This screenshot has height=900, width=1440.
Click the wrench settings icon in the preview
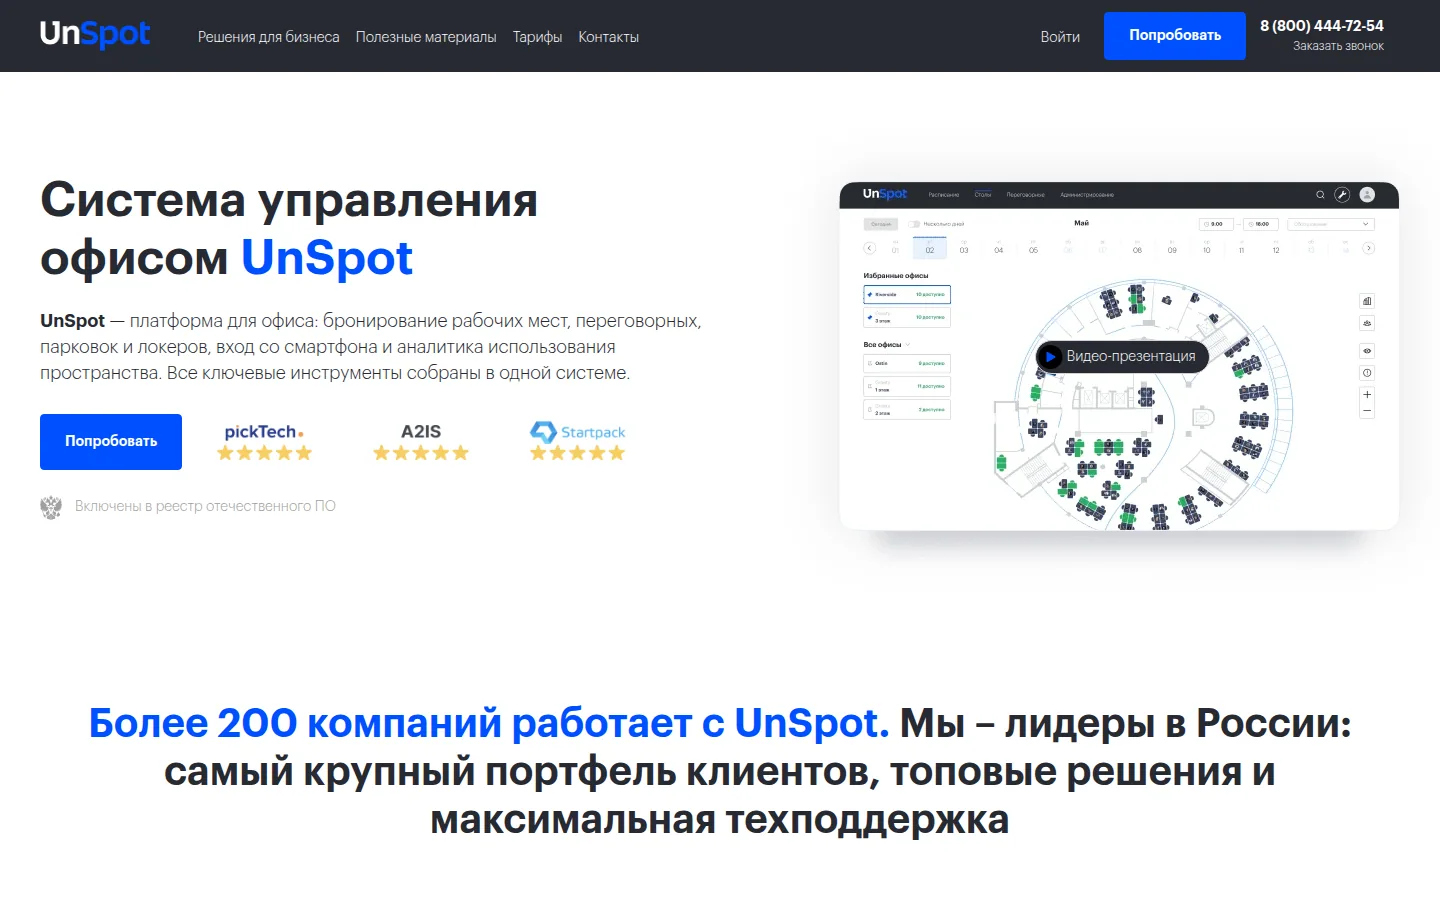coord(1342,195)
